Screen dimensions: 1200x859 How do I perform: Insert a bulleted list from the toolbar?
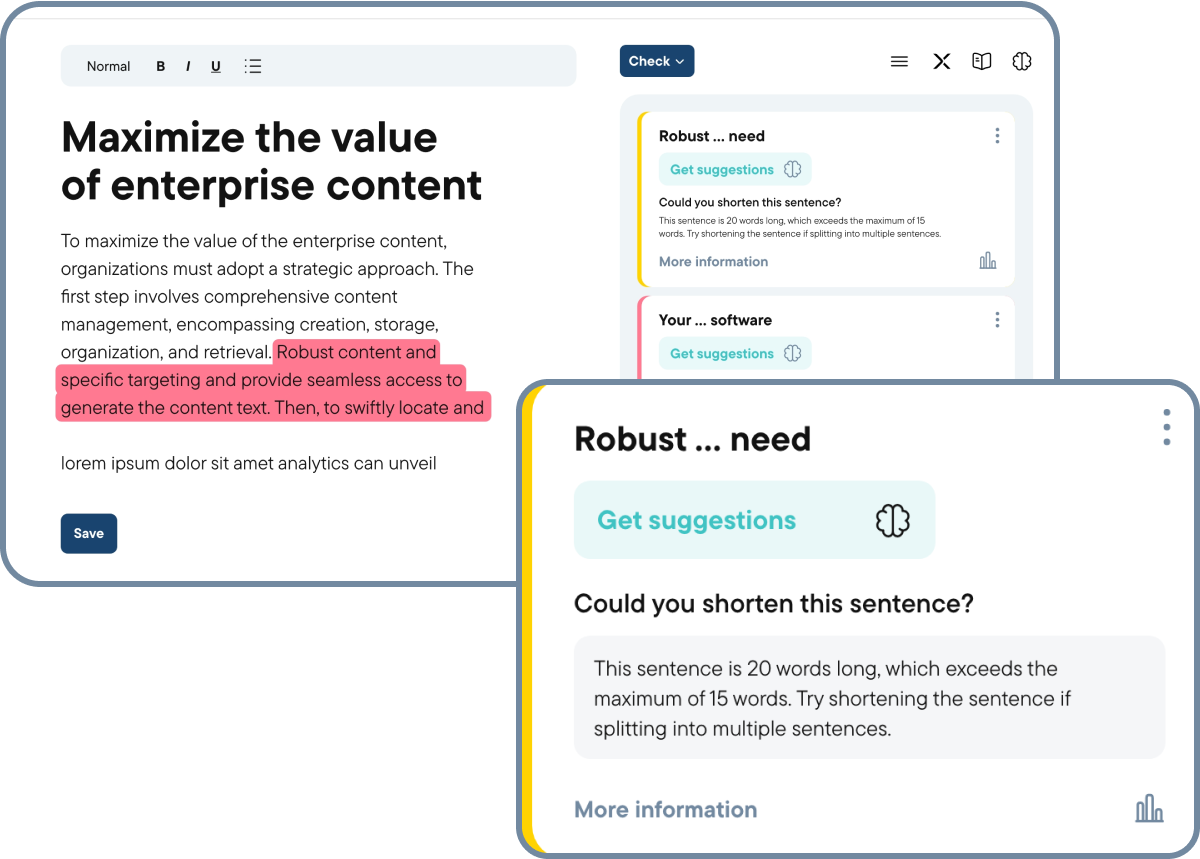pyautogui.click(x=253, y=66)
